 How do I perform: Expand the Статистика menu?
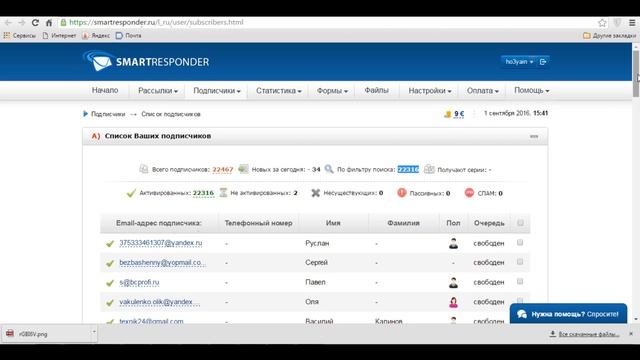click(x=279, y=91)
